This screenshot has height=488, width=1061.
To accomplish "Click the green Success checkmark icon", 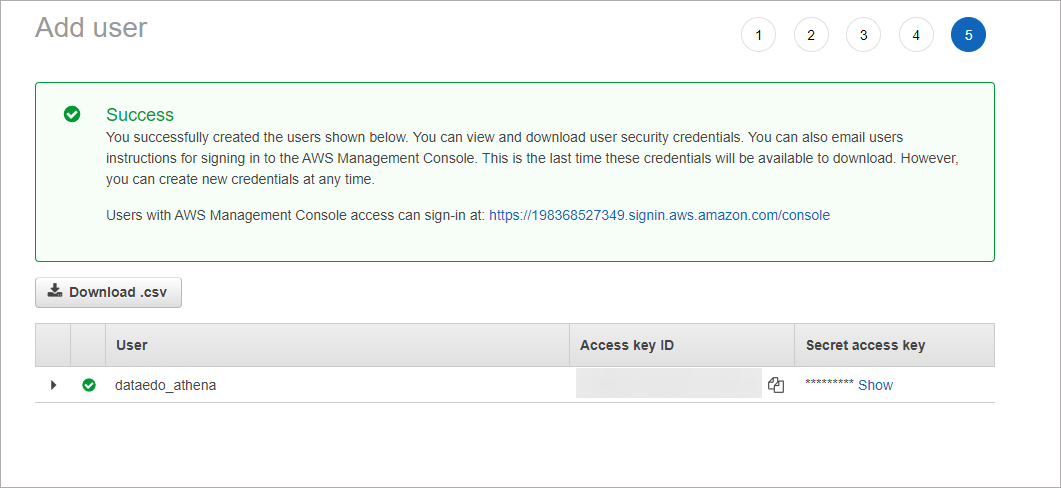I will tap(72, 114).
